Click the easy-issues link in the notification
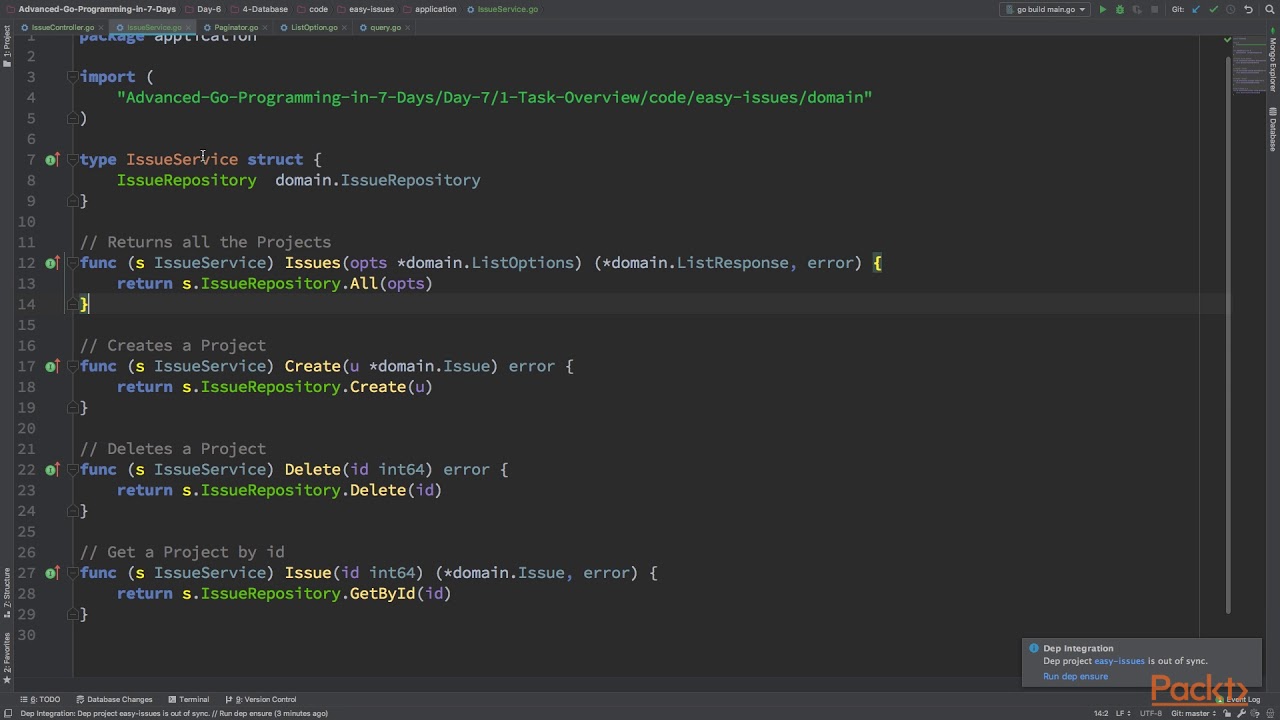The width and height of the screenshot is (1280, 720). point(1119,661)
